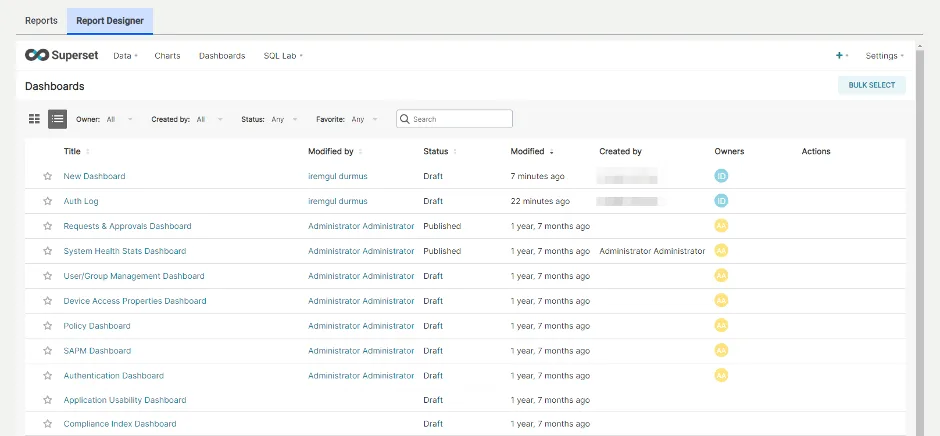This screenshot has height=436, width=940.
Task: Click owner avatar ID in Auth Log row
Action: 721,201
